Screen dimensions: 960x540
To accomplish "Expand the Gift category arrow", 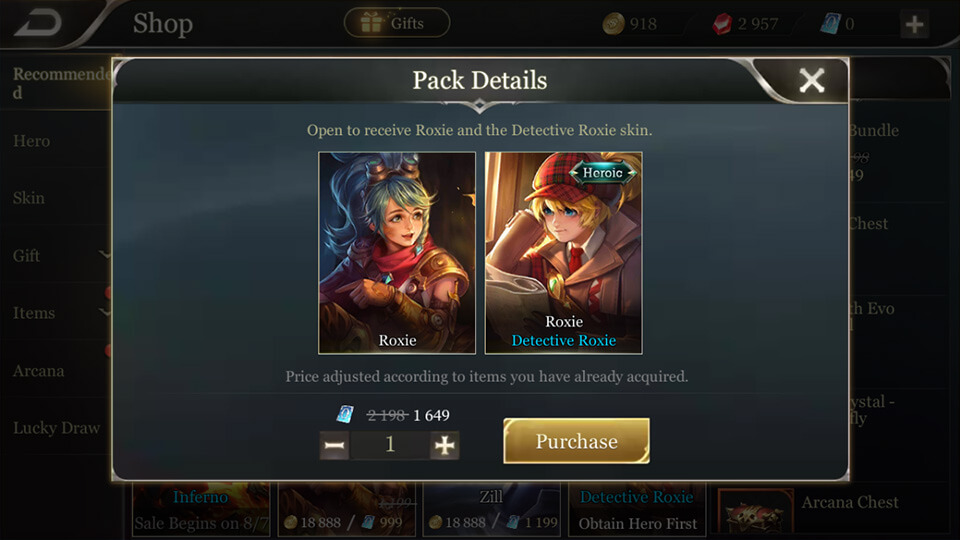I will (x=105, y=254).
